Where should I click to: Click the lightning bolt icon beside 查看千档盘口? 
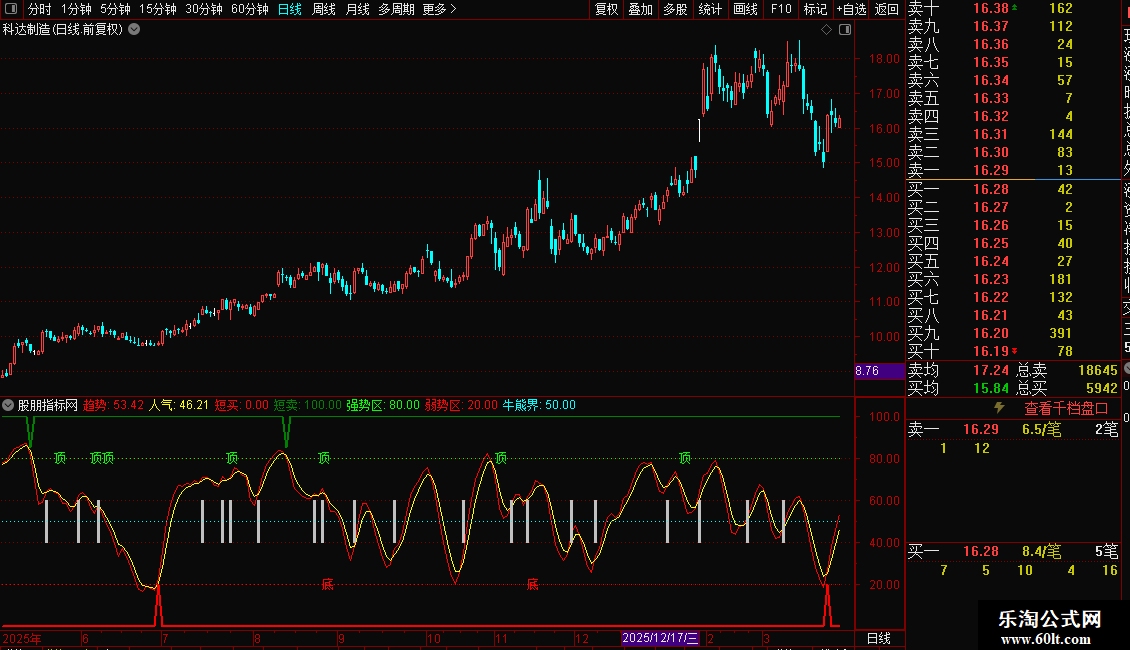pos(999,408)
